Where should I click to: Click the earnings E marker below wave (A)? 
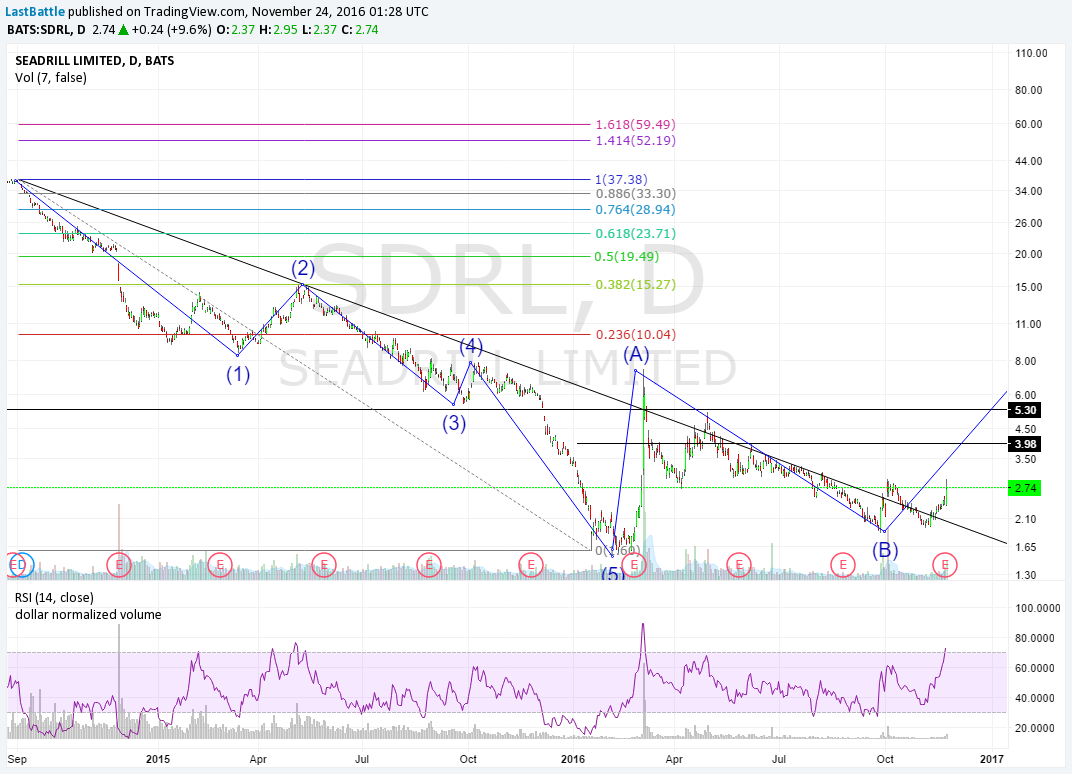pyautogui.click(x=634, y=565)
